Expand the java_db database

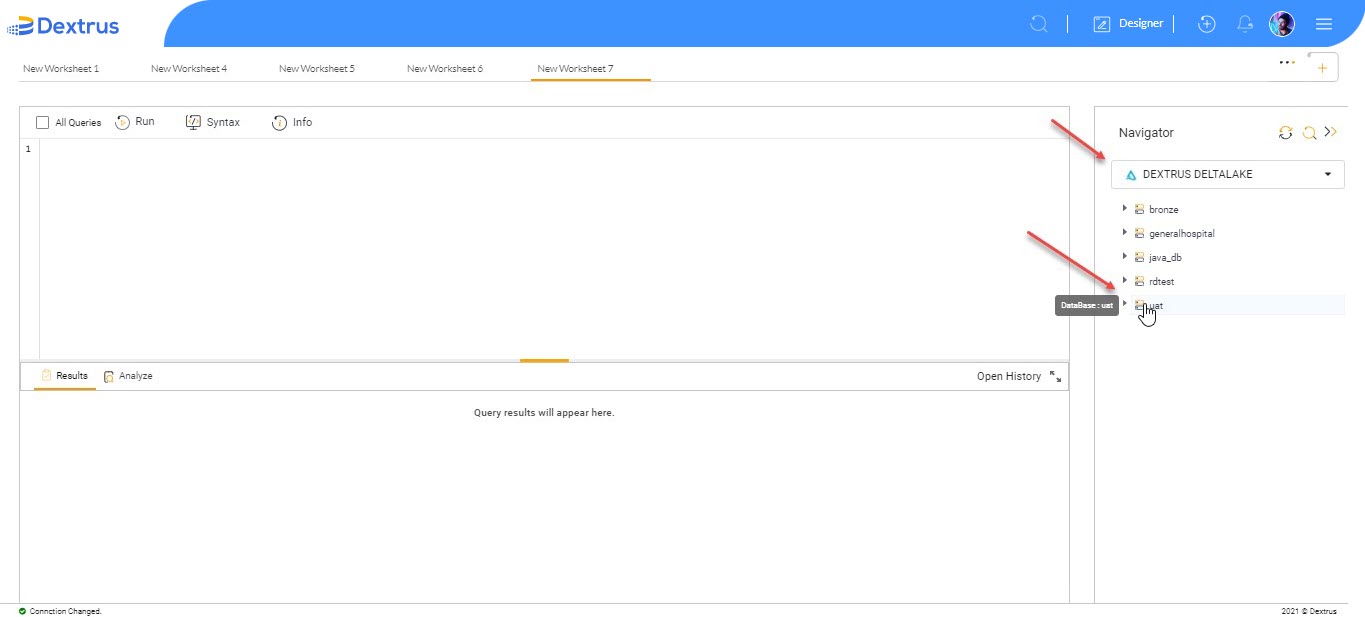point(1125,256)
